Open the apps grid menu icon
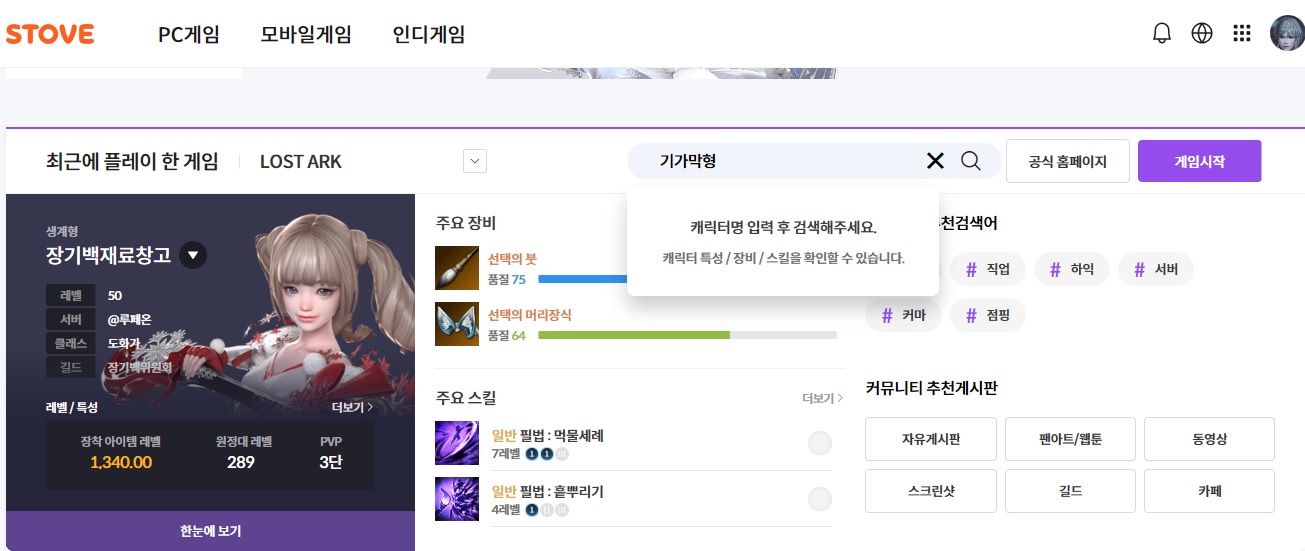This screenshot has height=551, width=1305. pos(1242,34)
